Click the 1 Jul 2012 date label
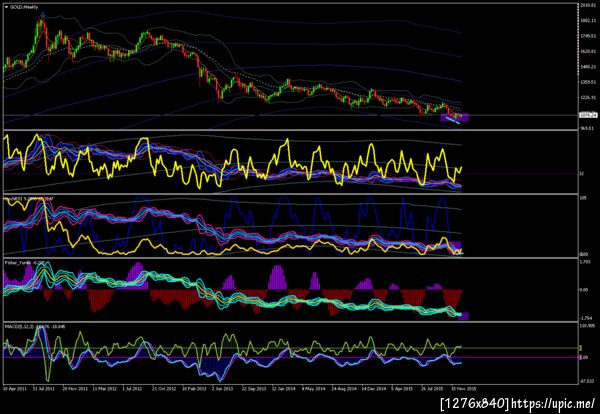600x414 pixels. pos(132,388)
